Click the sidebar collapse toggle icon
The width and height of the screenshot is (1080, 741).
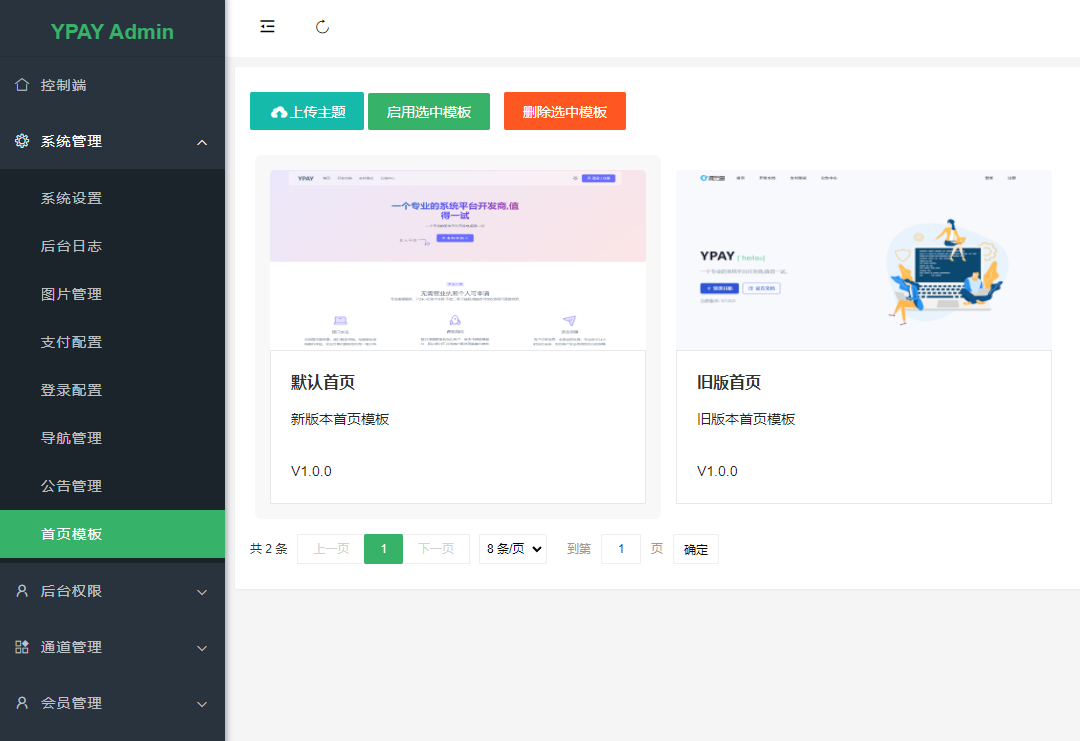pos(267,27)
